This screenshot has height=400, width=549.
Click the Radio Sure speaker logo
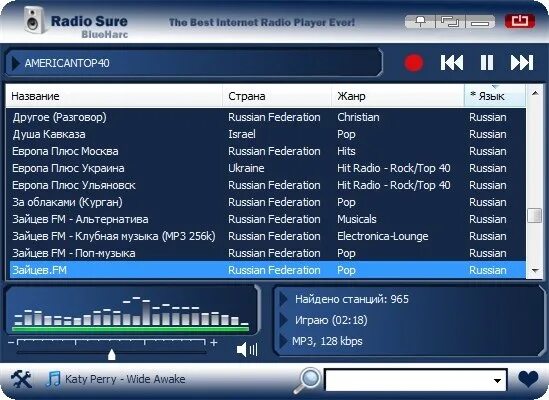point(34,20)
